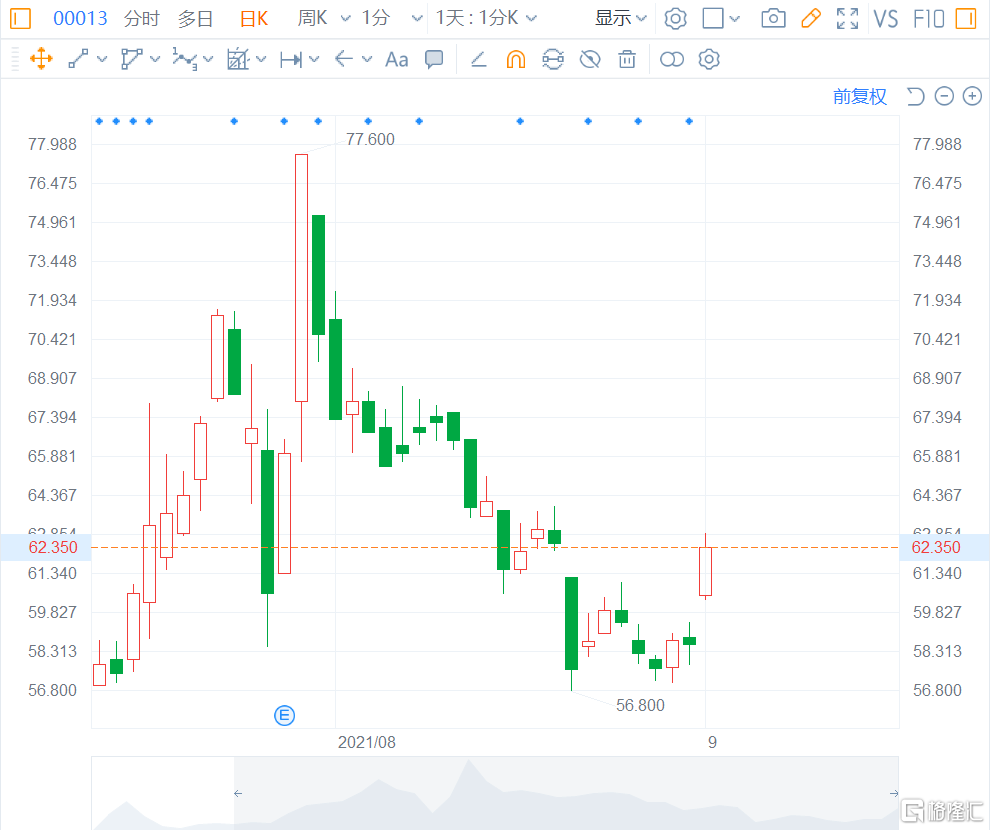Viewport: 990px width, 830px height.
Task: Switch to the 多日 tab
Action: pos(195,18)
